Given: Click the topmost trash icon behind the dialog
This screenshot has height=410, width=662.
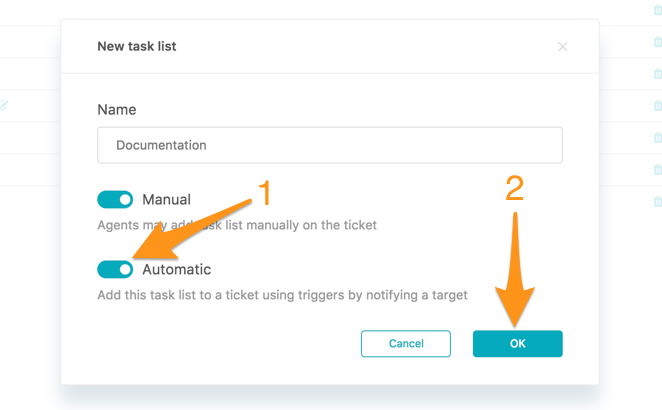Looking at the screenshot, I should (658, 10).
